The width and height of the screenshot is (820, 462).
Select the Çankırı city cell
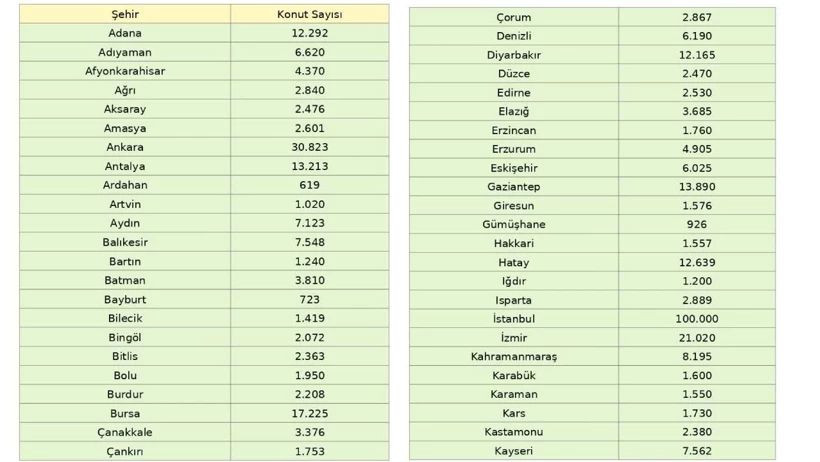point(125,451)
